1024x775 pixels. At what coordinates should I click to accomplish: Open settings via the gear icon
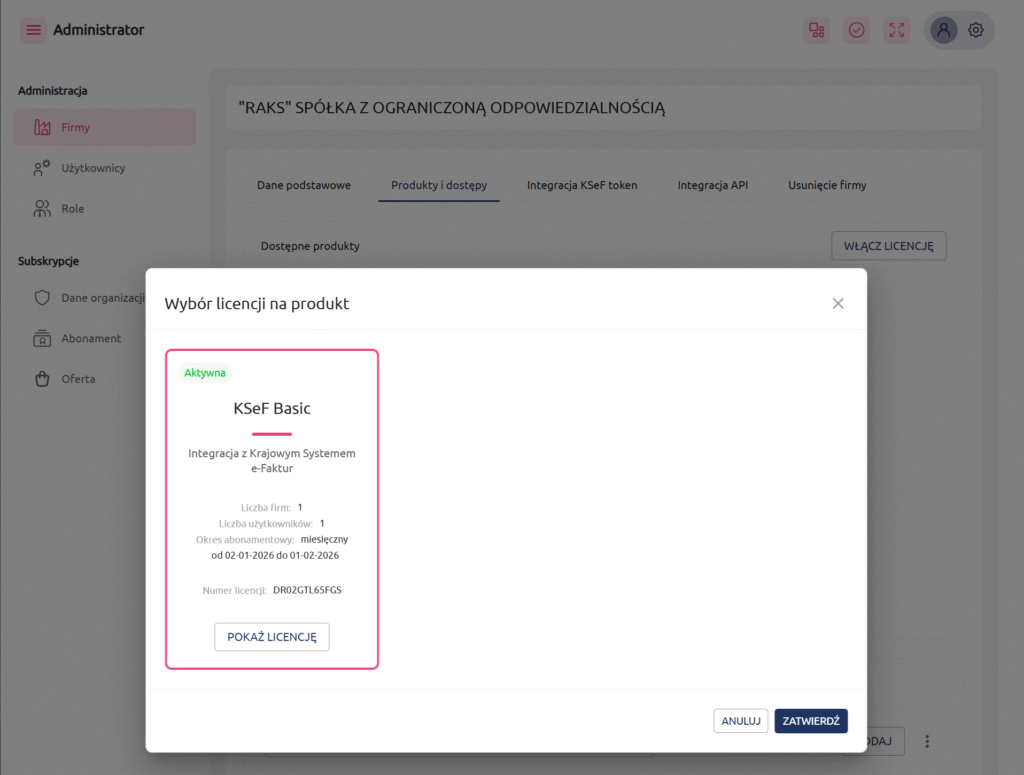tap(976, 30)
